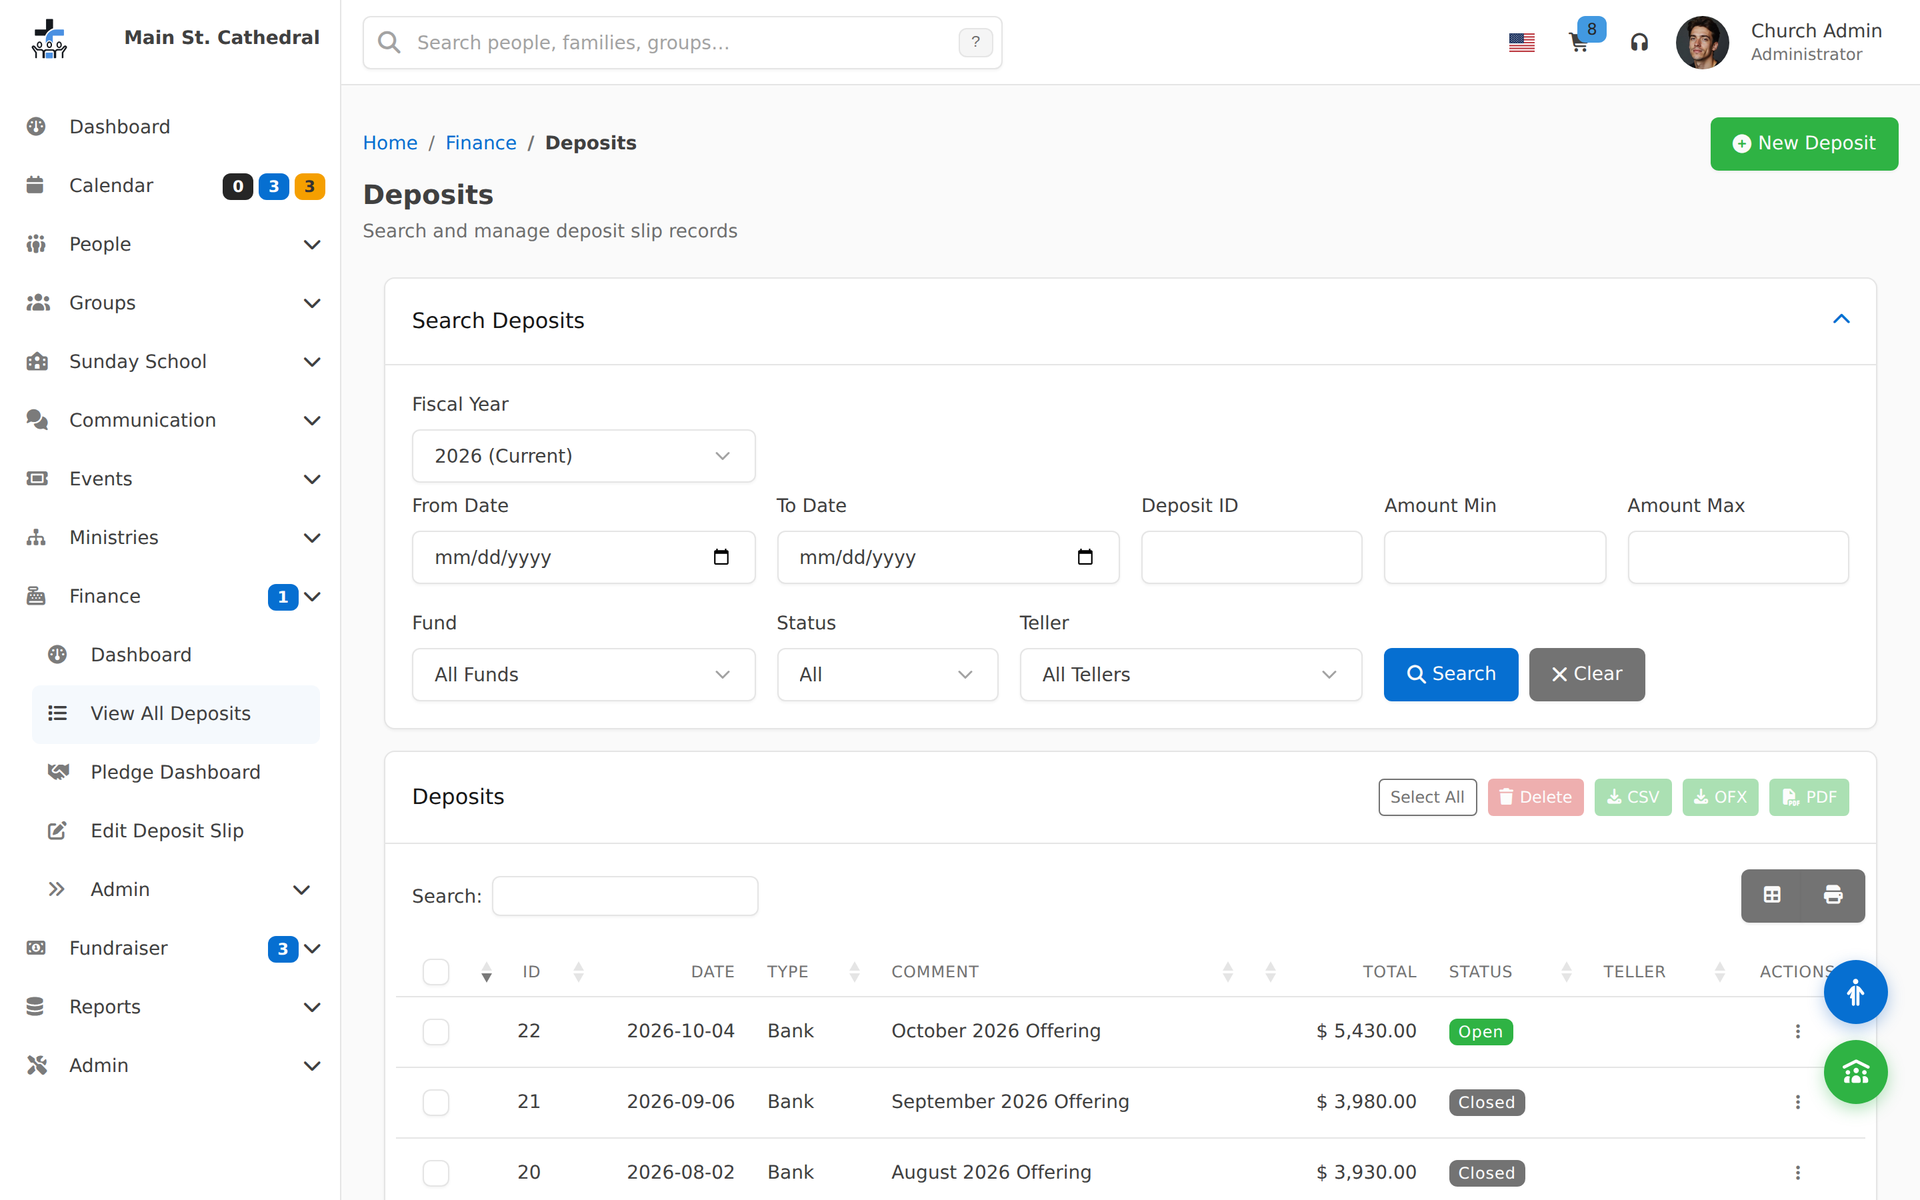Open the From Date calendar picker icon
The height and width of the screenshot is (1200, 1920).
click(721, 557)
